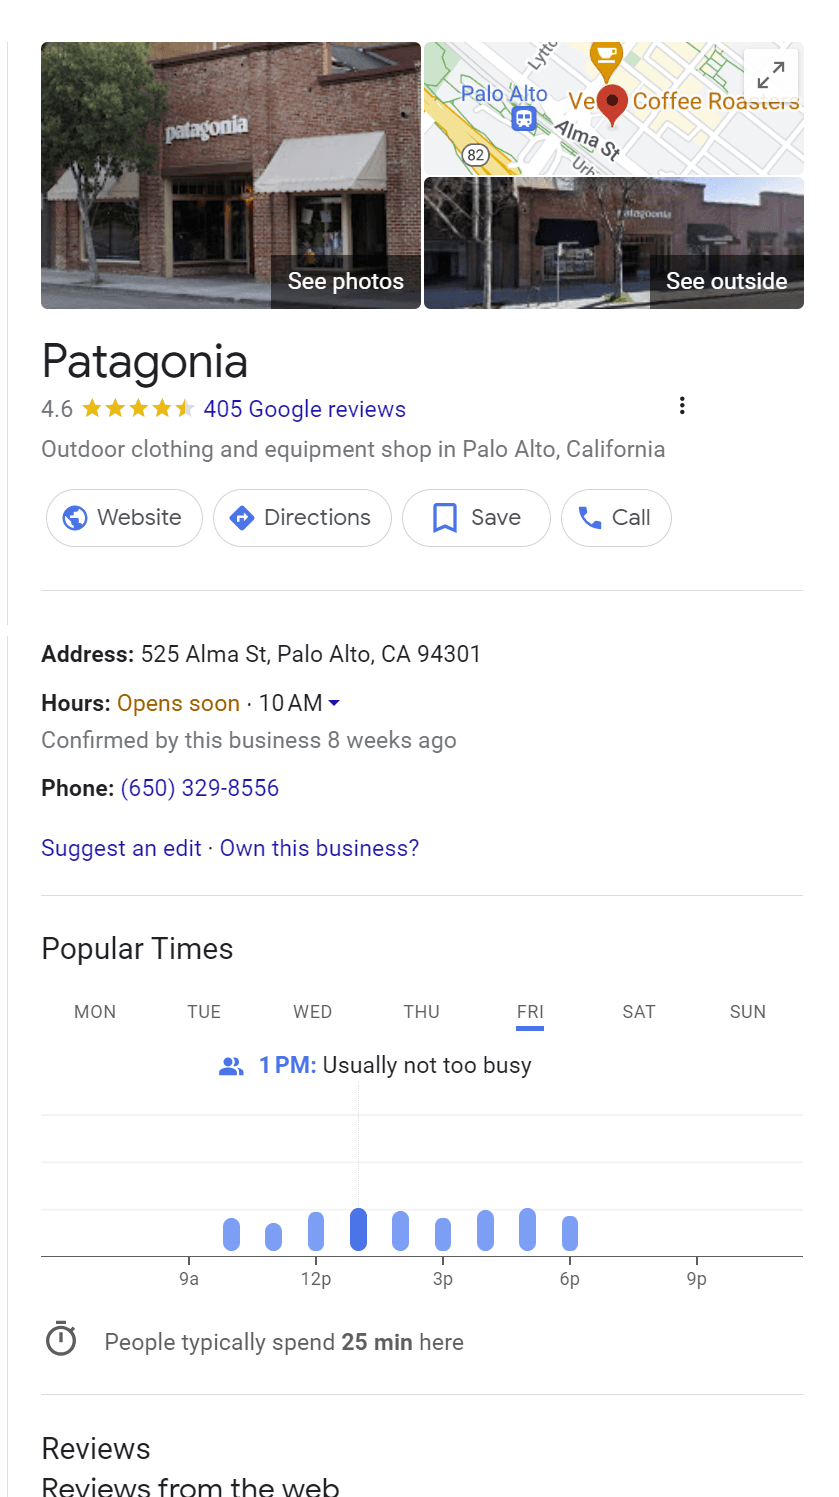839x1497 pixels.
Task: Click the globe icon on the Website button
Action: [76, 518]
